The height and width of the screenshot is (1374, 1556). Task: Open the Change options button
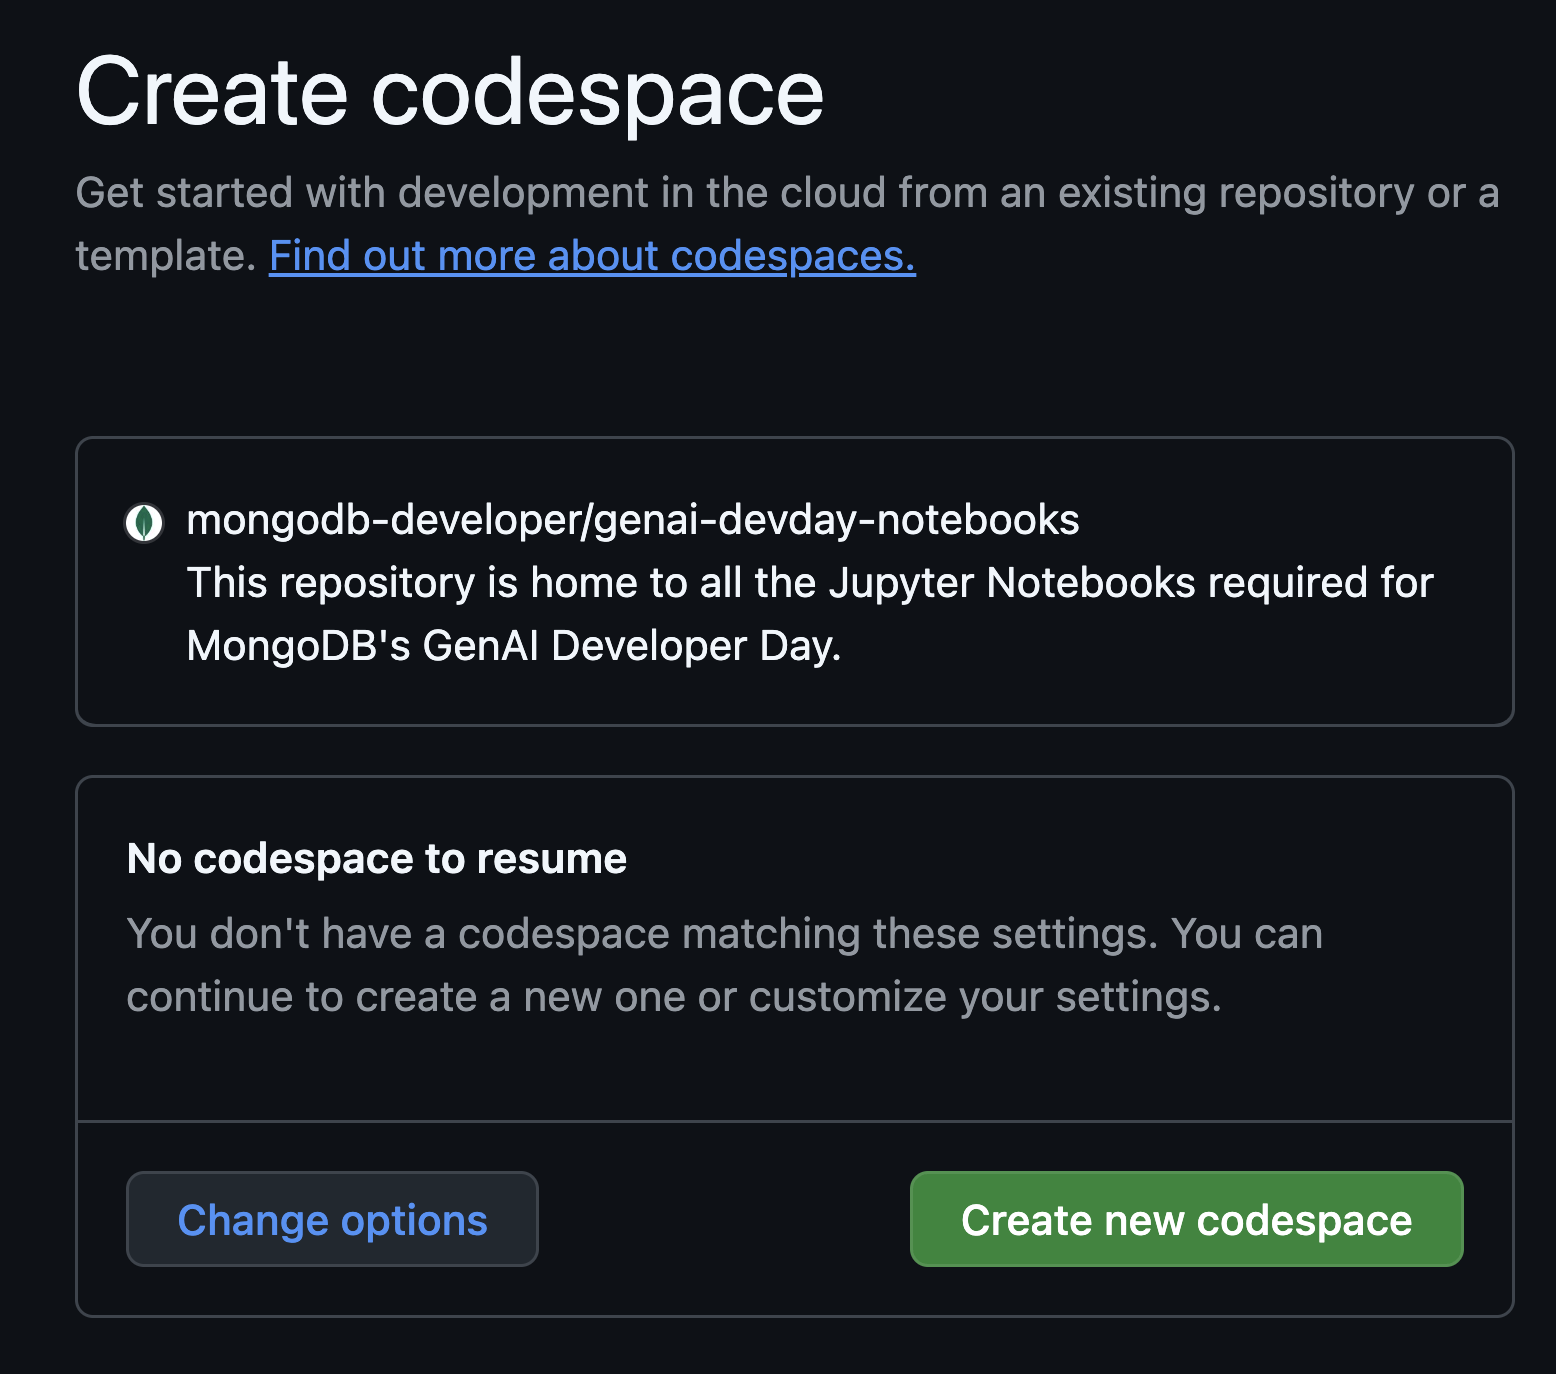332,1219
